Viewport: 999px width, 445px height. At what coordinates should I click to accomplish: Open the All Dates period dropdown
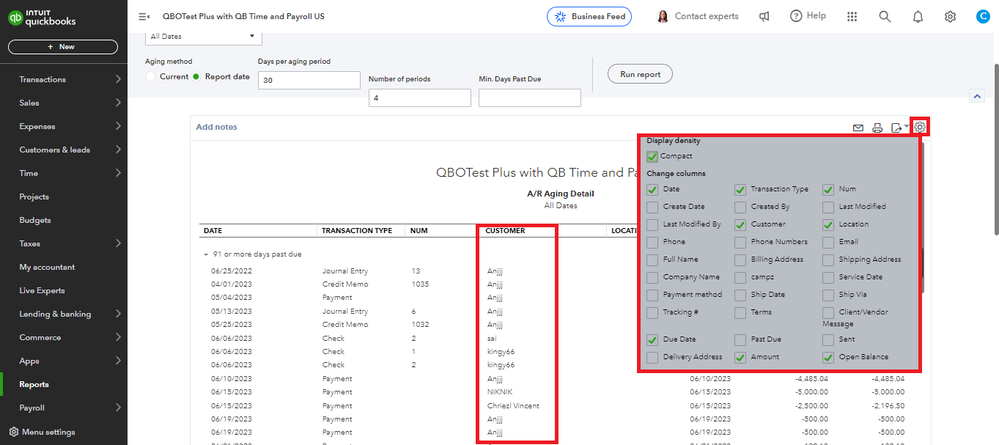(x=204, y=37)
